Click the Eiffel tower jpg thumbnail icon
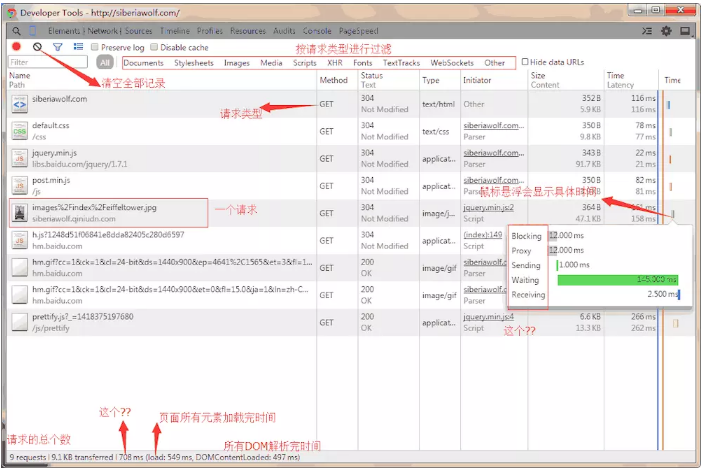The image size is (708, 470). 19,212
